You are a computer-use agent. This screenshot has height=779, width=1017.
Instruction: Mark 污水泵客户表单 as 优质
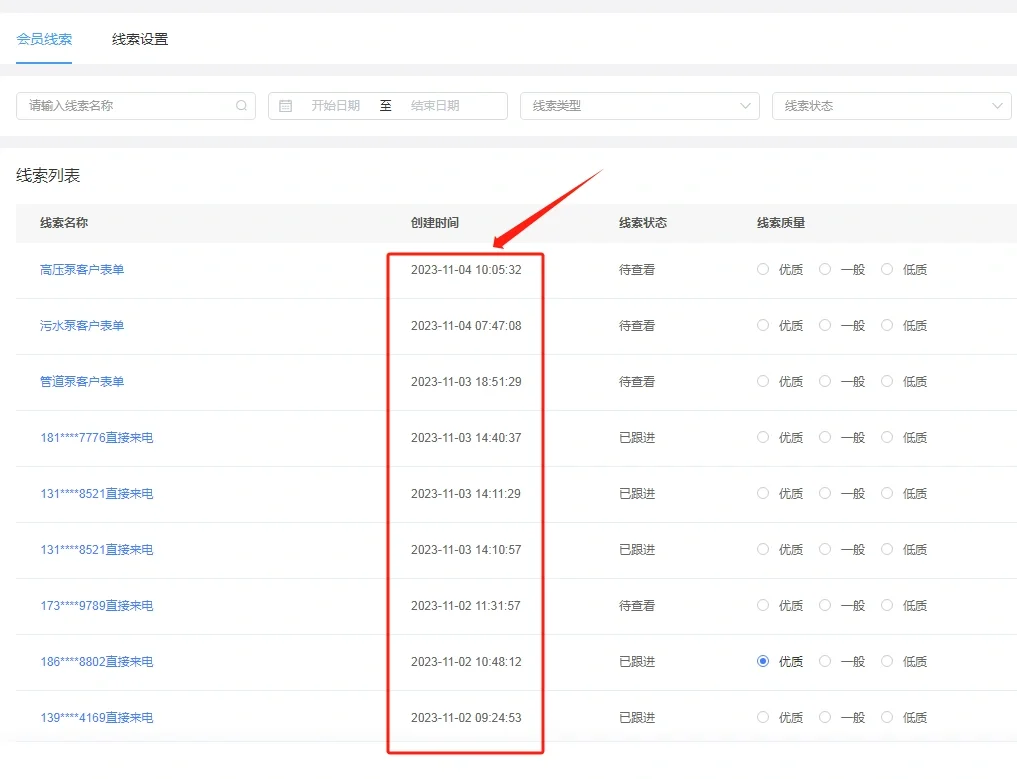click(763, 325)
